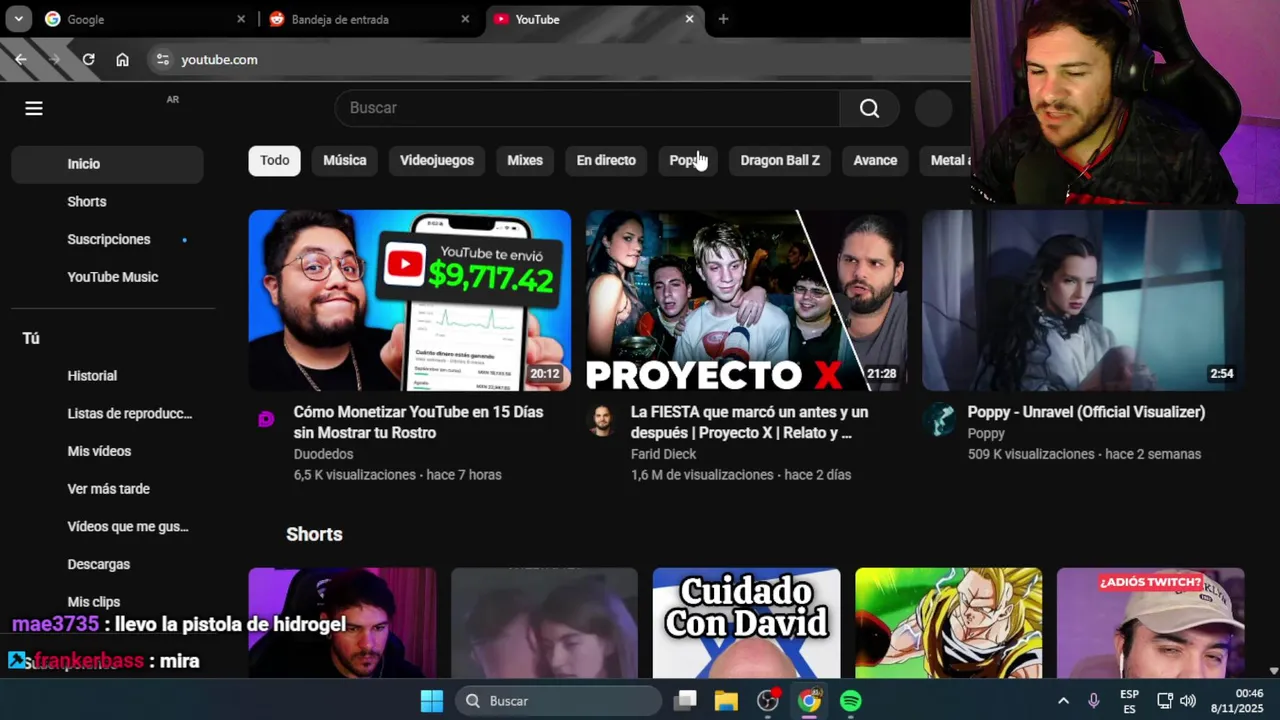
Task: Close the YouTube tab
Action: tap(689, 19)
